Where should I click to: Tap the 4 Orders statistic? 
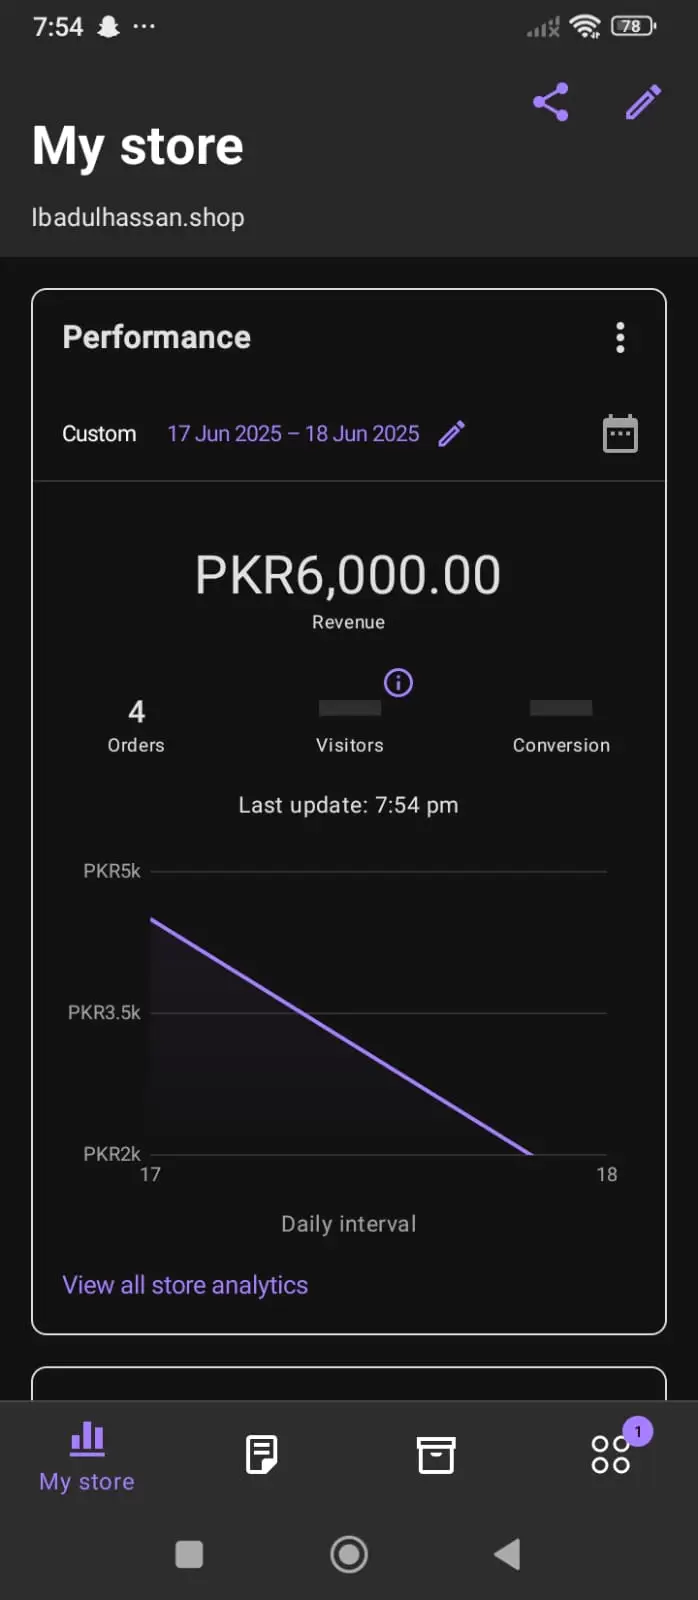pyautogui.click(x=136, y=725)
